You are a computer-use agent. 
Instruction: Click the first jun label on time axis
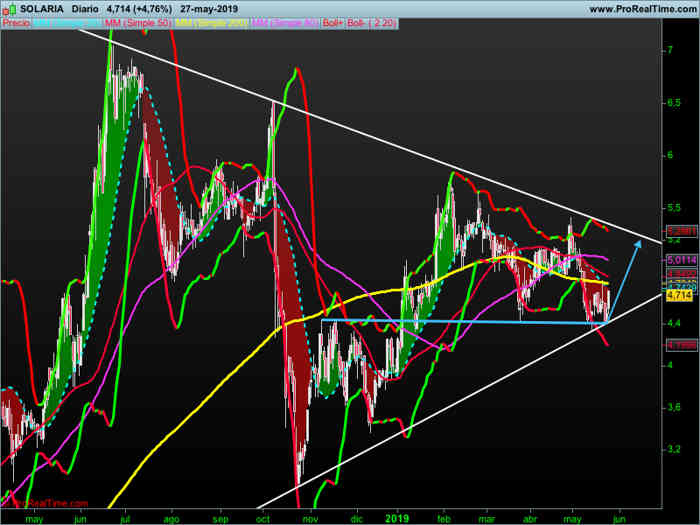tap(80, 519)
